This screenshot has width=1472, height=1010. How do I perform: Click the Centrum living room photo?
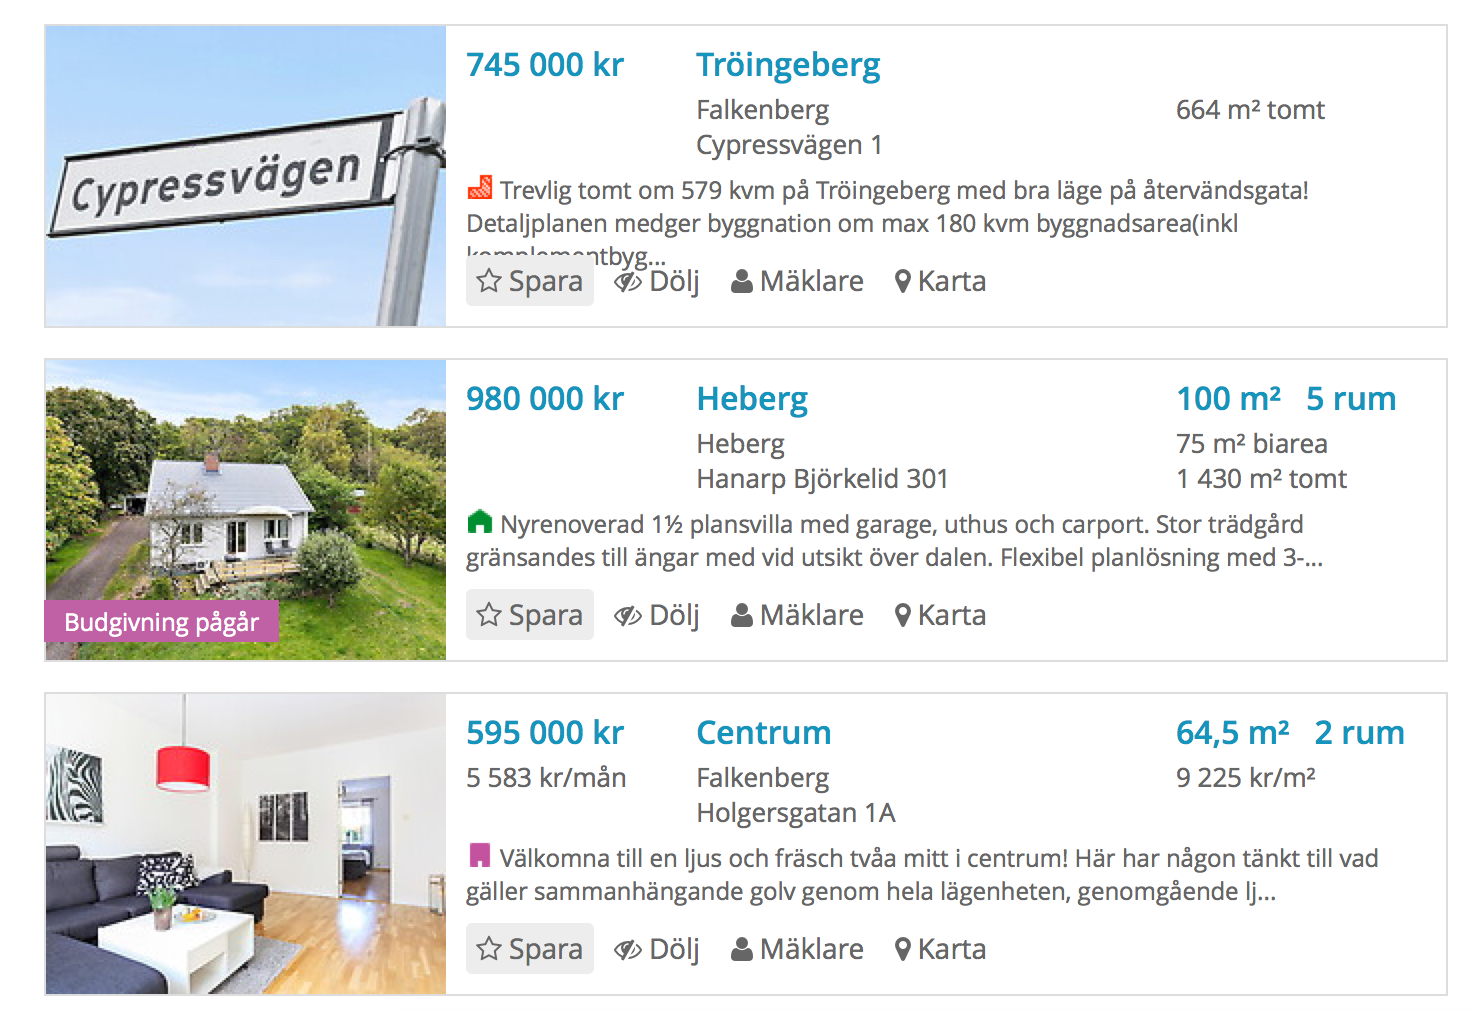point(246,844)
